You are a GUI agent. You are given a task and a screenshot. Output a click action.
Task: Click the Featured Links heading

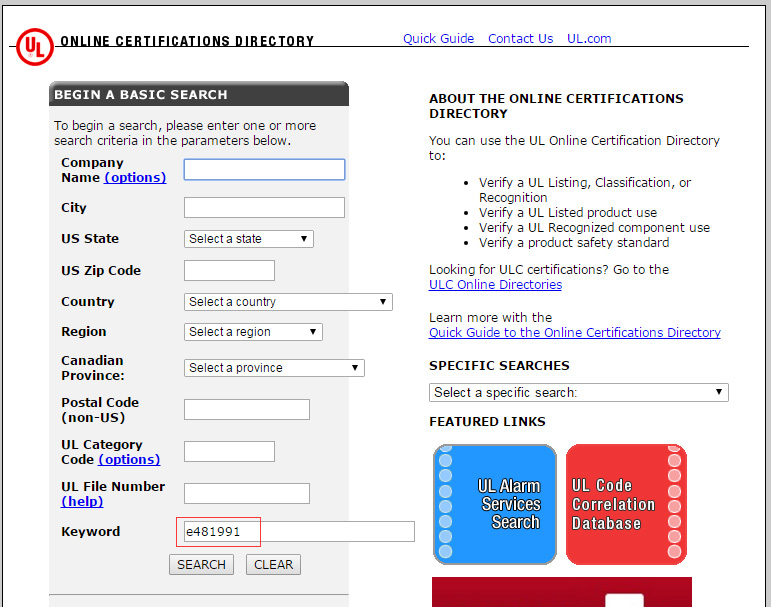tap(487, 422)
